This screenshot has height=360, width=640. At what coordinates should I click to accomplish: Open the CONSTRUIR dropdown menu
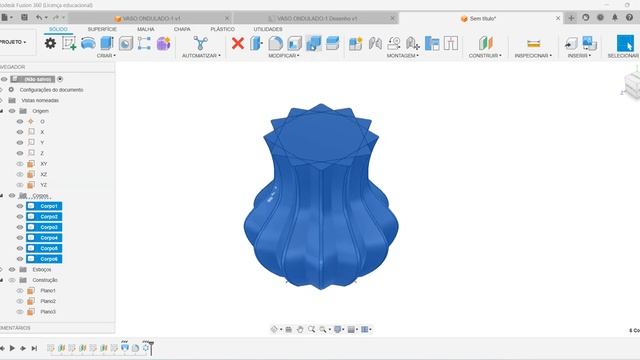(x=485, y=56)
